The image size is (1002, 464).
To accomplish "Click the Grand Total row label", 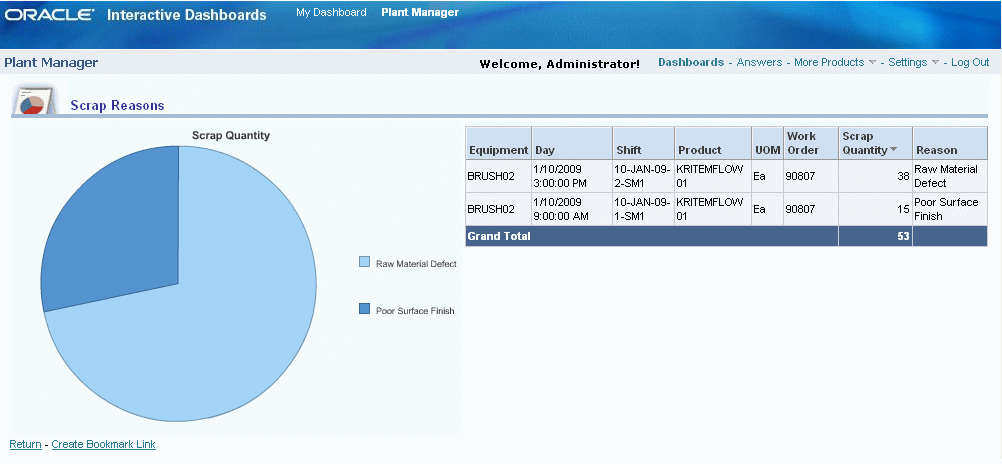I will pos(499,236).
